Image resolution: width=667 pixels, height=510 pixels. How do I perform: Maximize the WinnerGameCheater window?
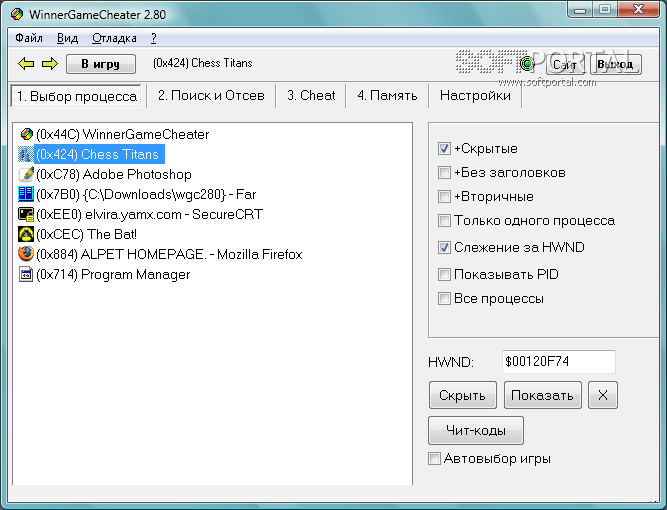pyautogui.click(x=605, y=9)
